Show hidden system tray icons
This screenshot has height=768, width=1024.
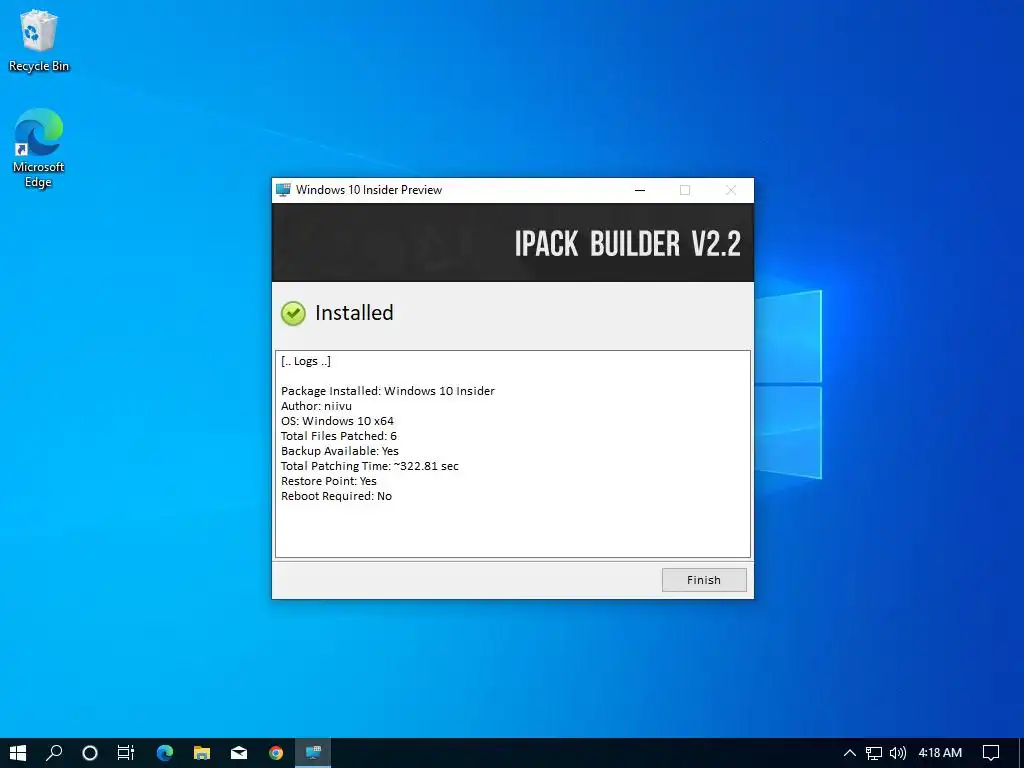coord(850,753)
